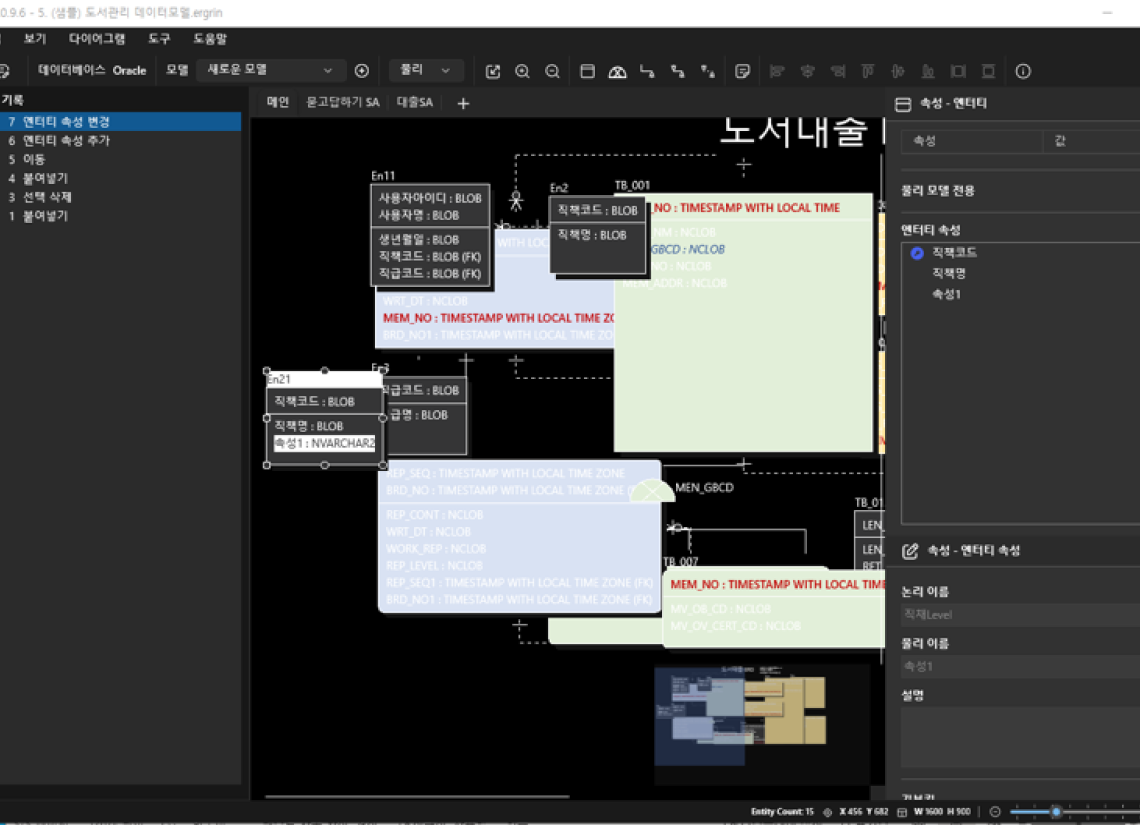
Task: Select history item 6 엔터티 속성 추가
Action: point(121,140)
